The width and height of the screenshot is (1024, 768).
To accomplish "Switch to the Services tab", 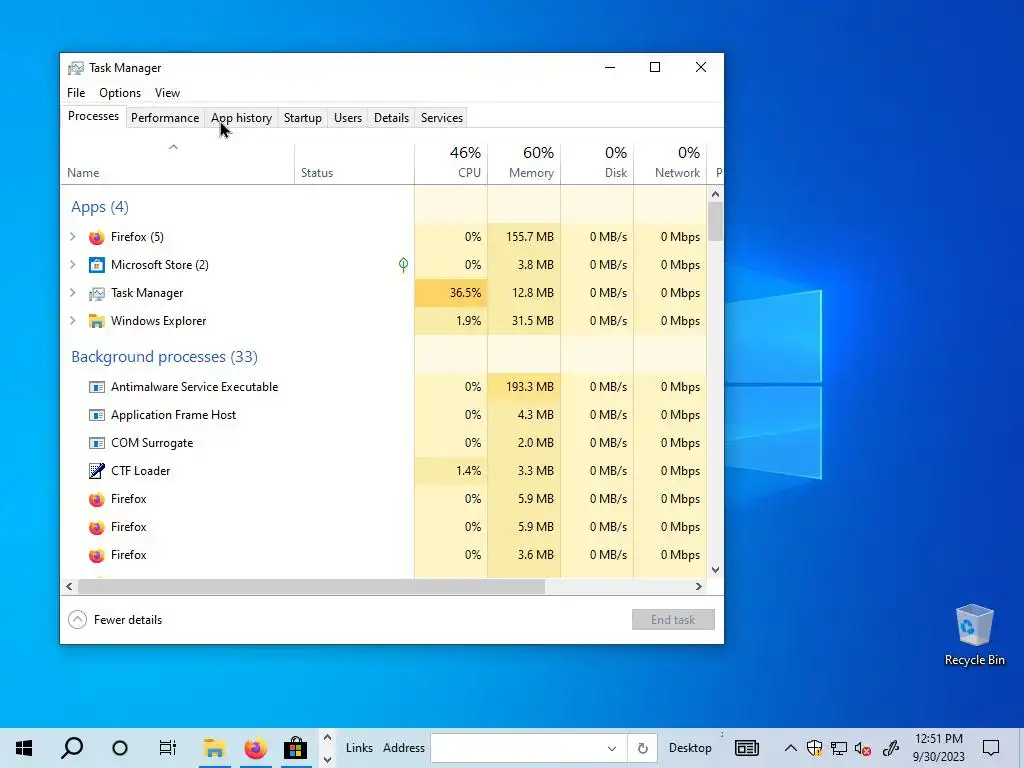I will coord(441,118).
